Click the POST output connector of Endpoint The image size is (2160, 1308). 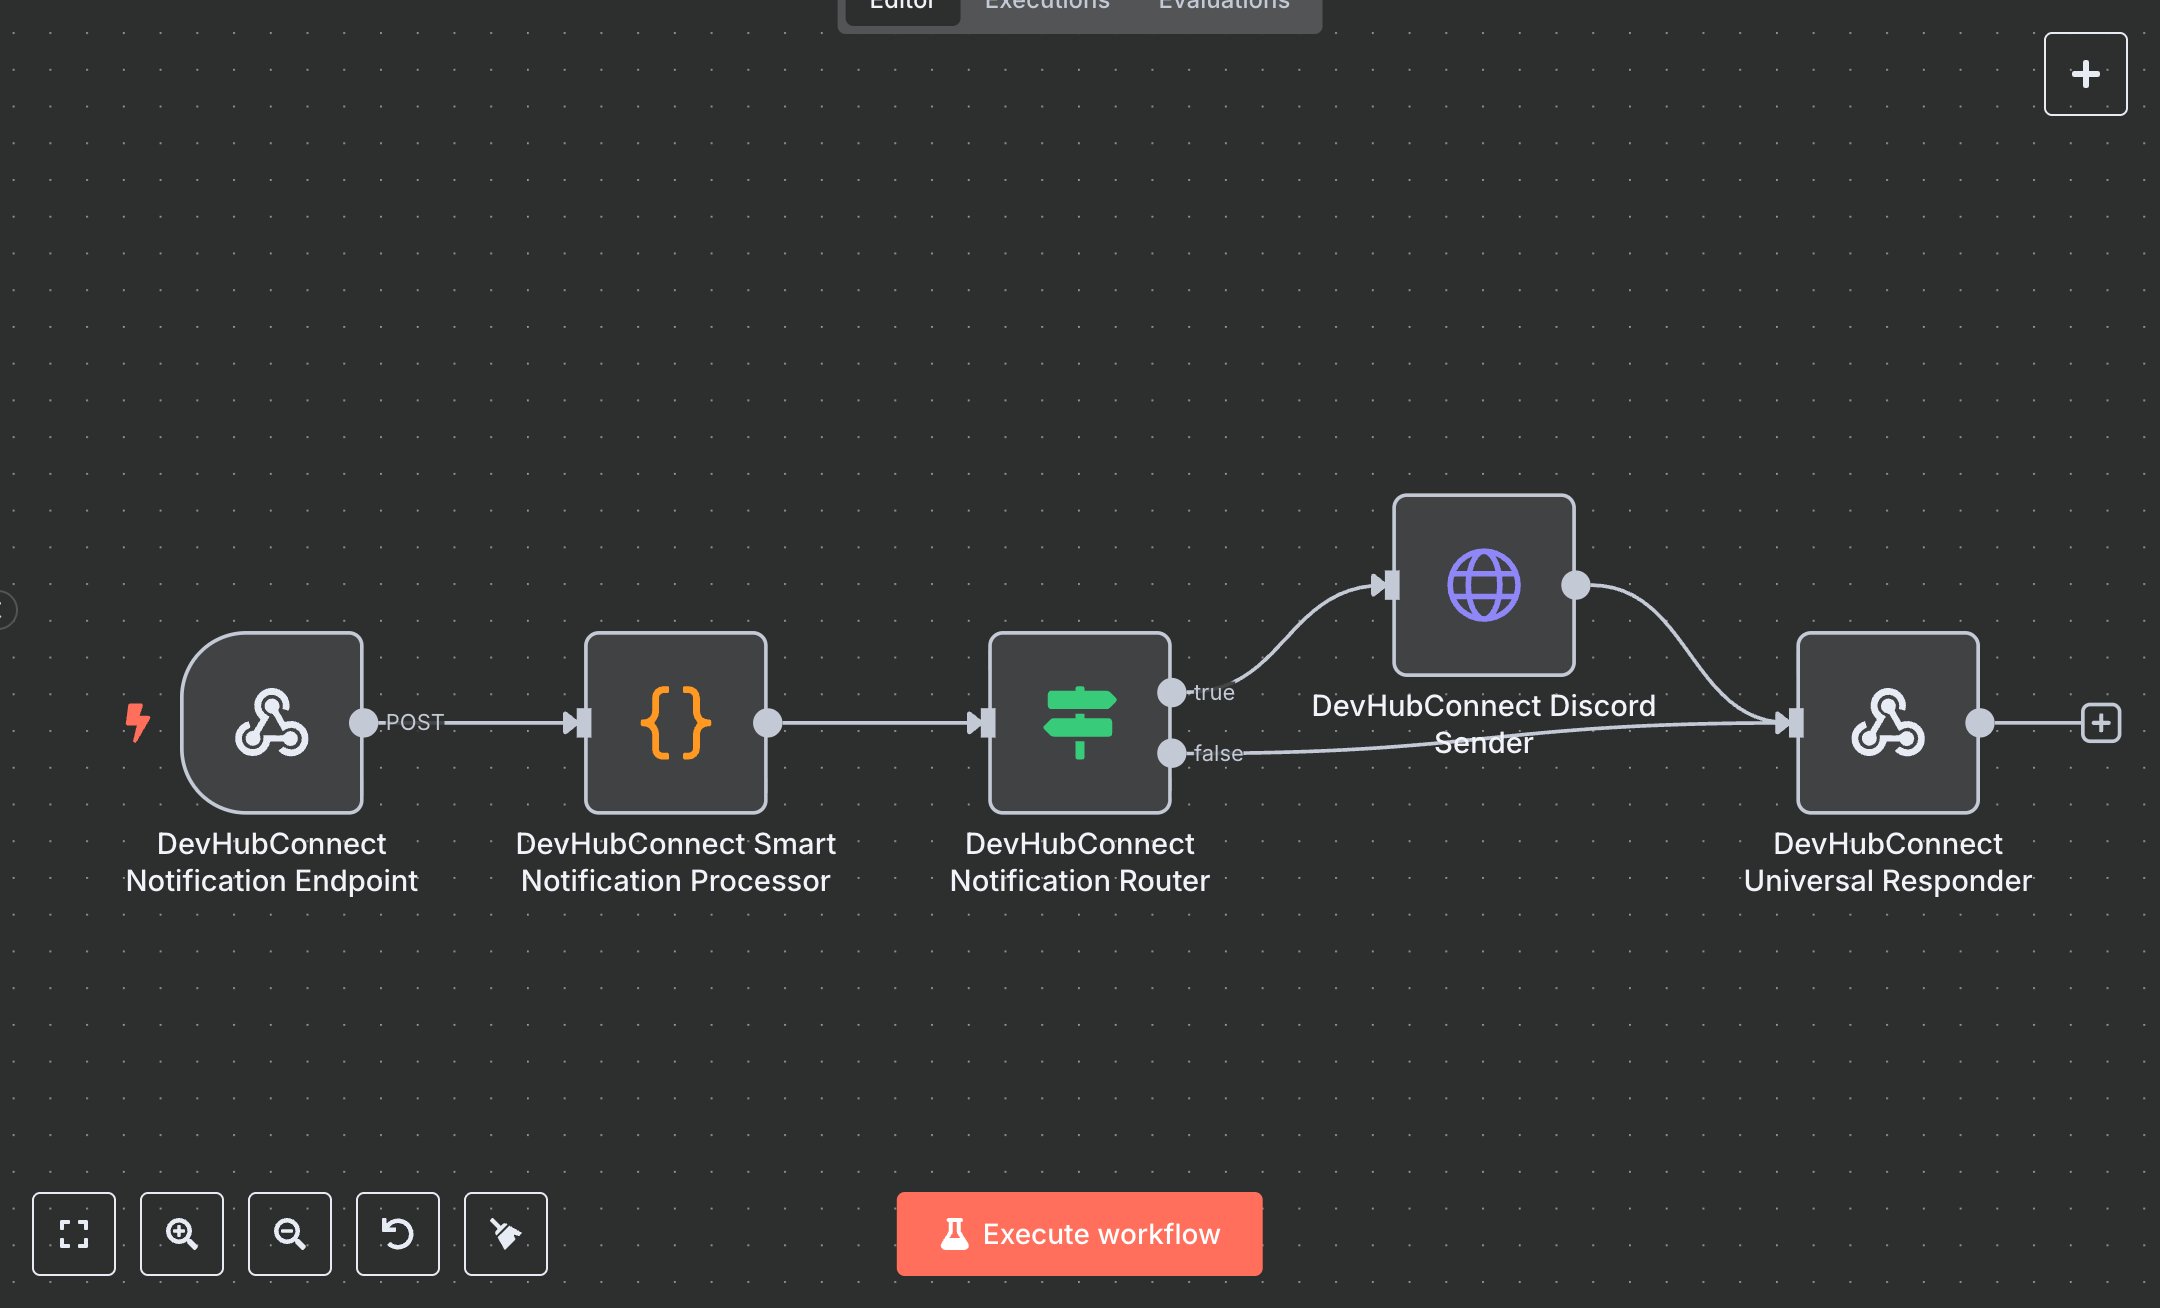pyautogui.click(x=364, y=722)
